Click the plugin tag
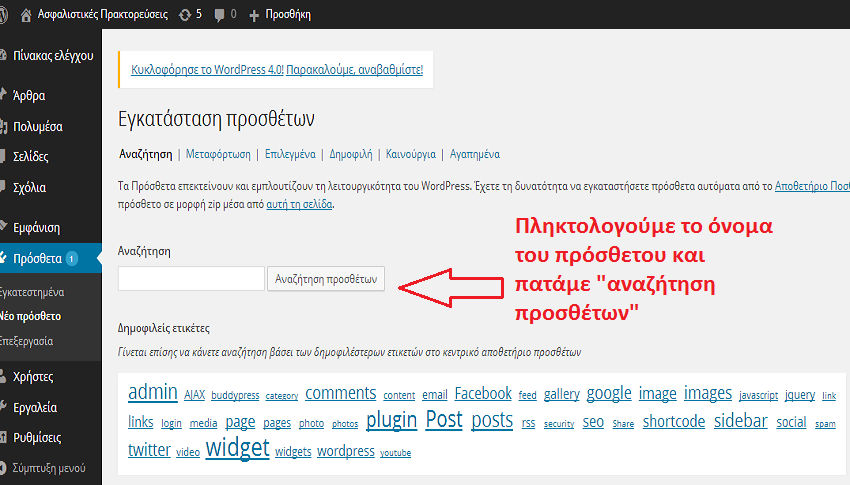The width and height of the screenshot is (850, 485). tap(391, 421)
